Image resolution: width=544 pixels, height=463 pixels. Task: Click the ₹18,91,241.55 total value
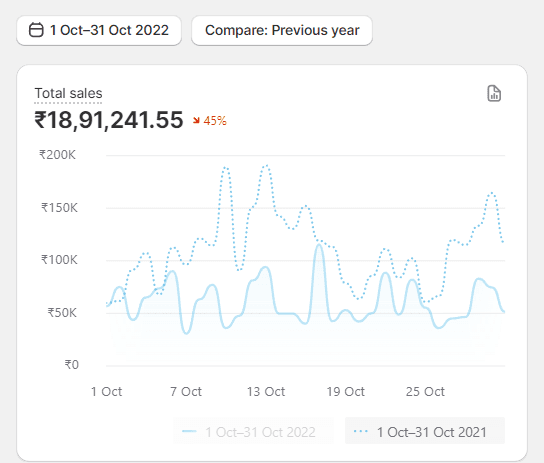pyautogui.click(x=109, y=120)
